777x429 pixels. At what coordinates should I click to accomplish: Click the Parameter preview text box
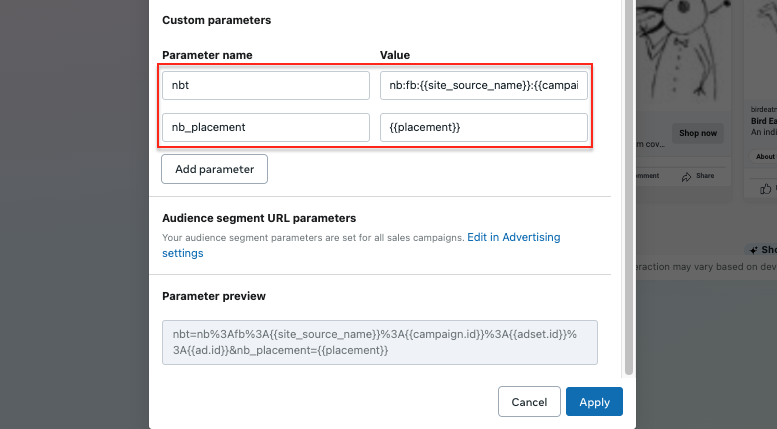[x=379, y=342]
